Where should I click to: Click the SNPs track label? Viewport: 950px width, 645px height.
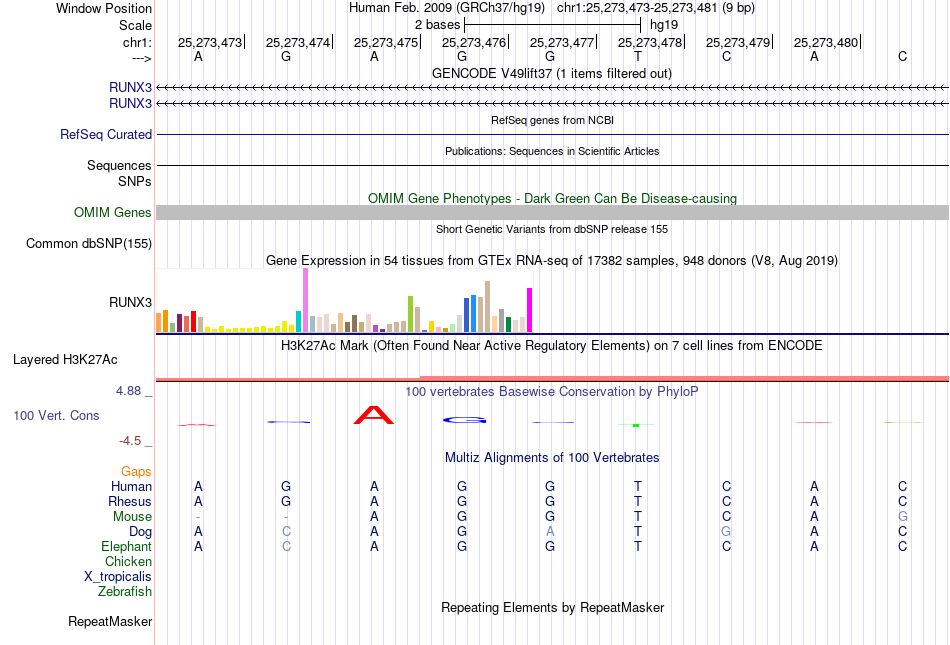point(135,181)
